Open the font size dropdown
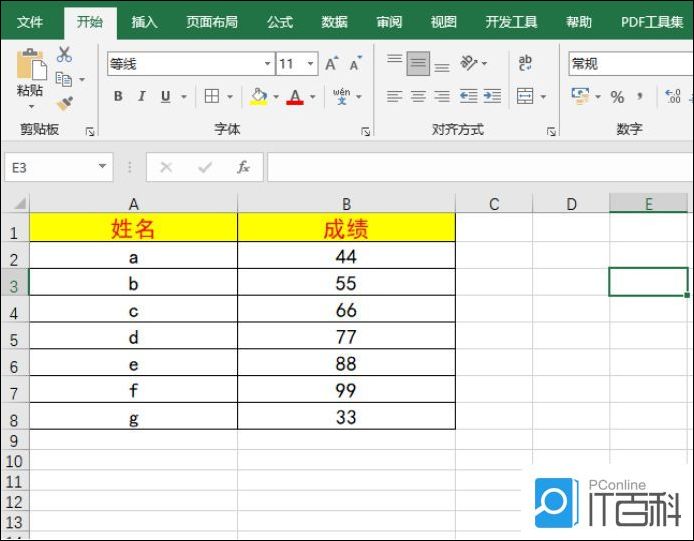 point(311,64)
